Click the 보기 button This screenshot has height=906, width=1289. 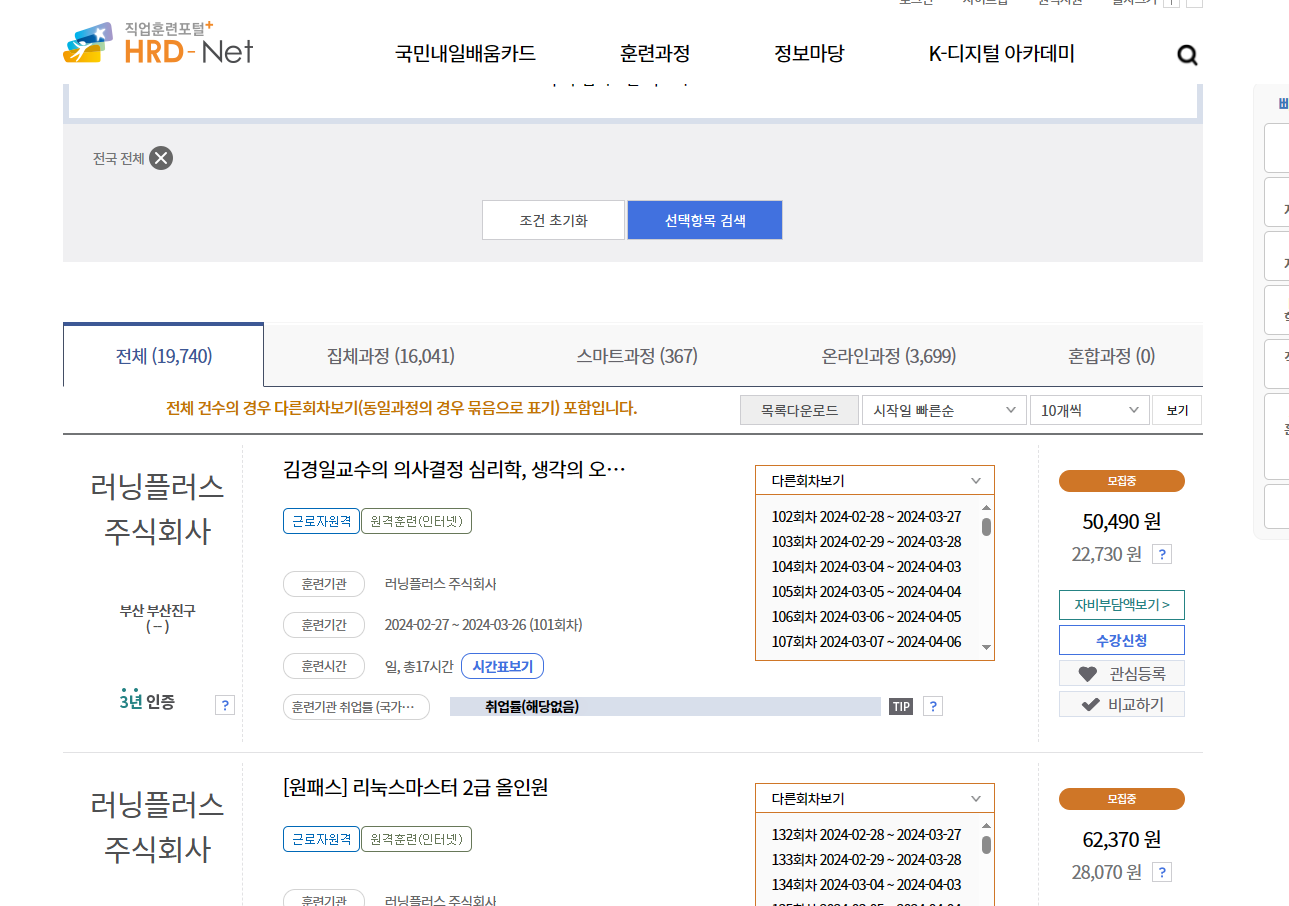click(x=1177, y=410)
